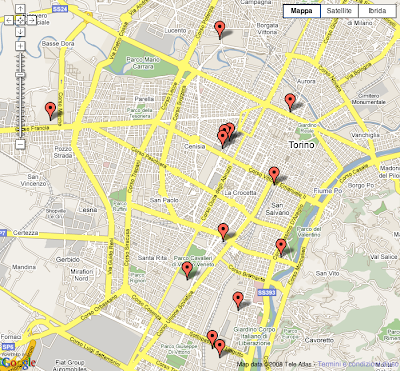400x371 pixels.
Task: Switch to the Satellite view
Action: pyautogui.click(x=339, y=11)
